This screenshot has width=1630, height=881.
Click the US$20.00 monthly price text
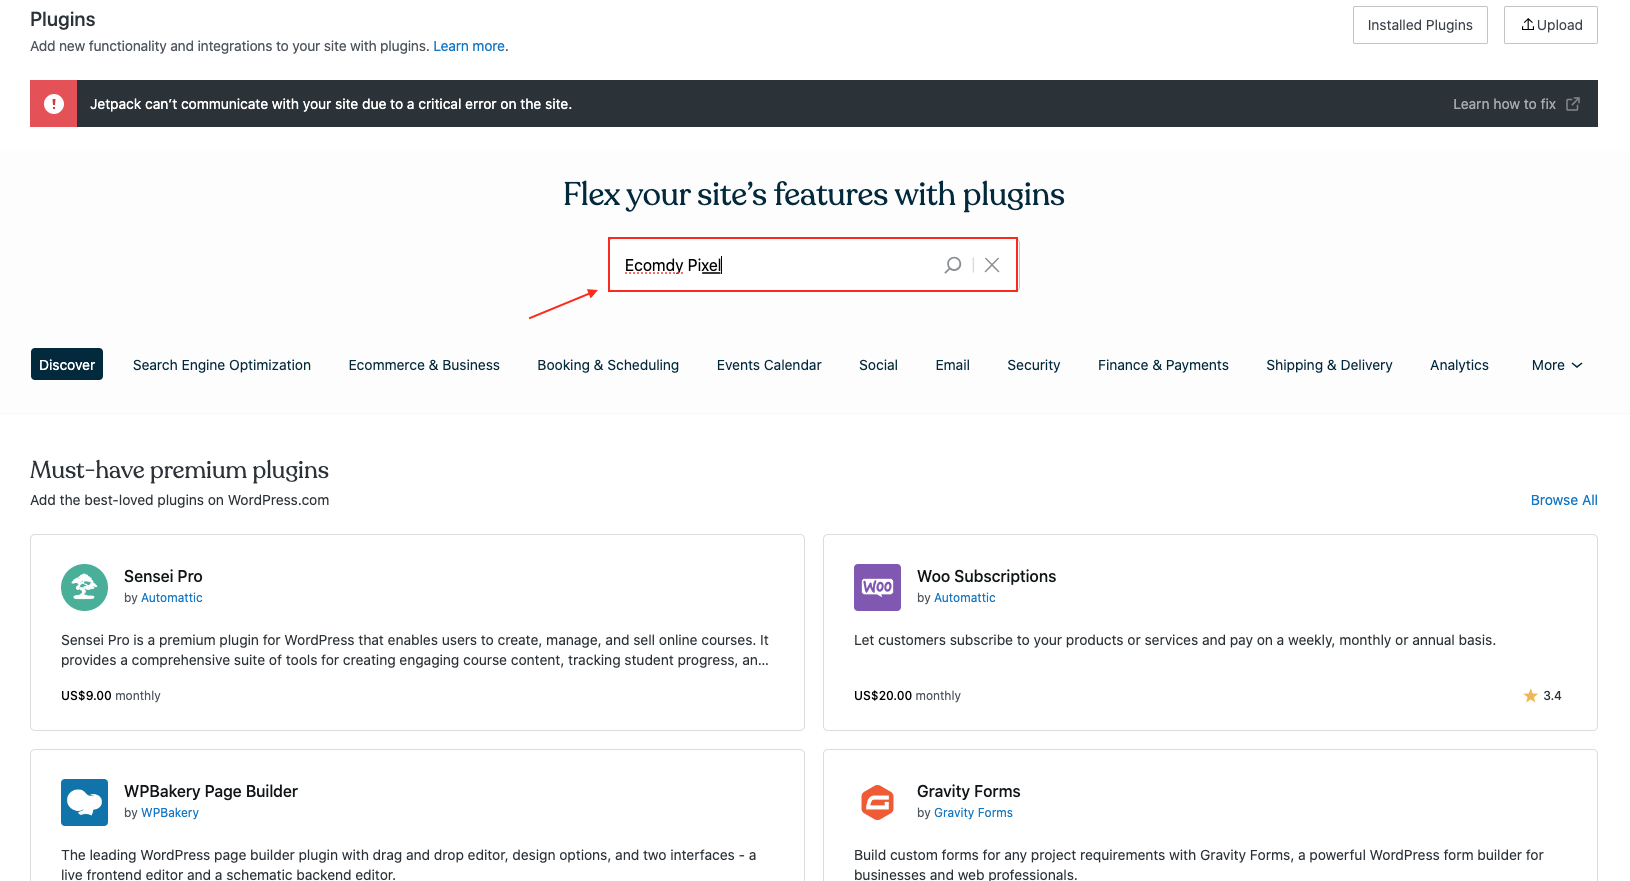point(907,696)
